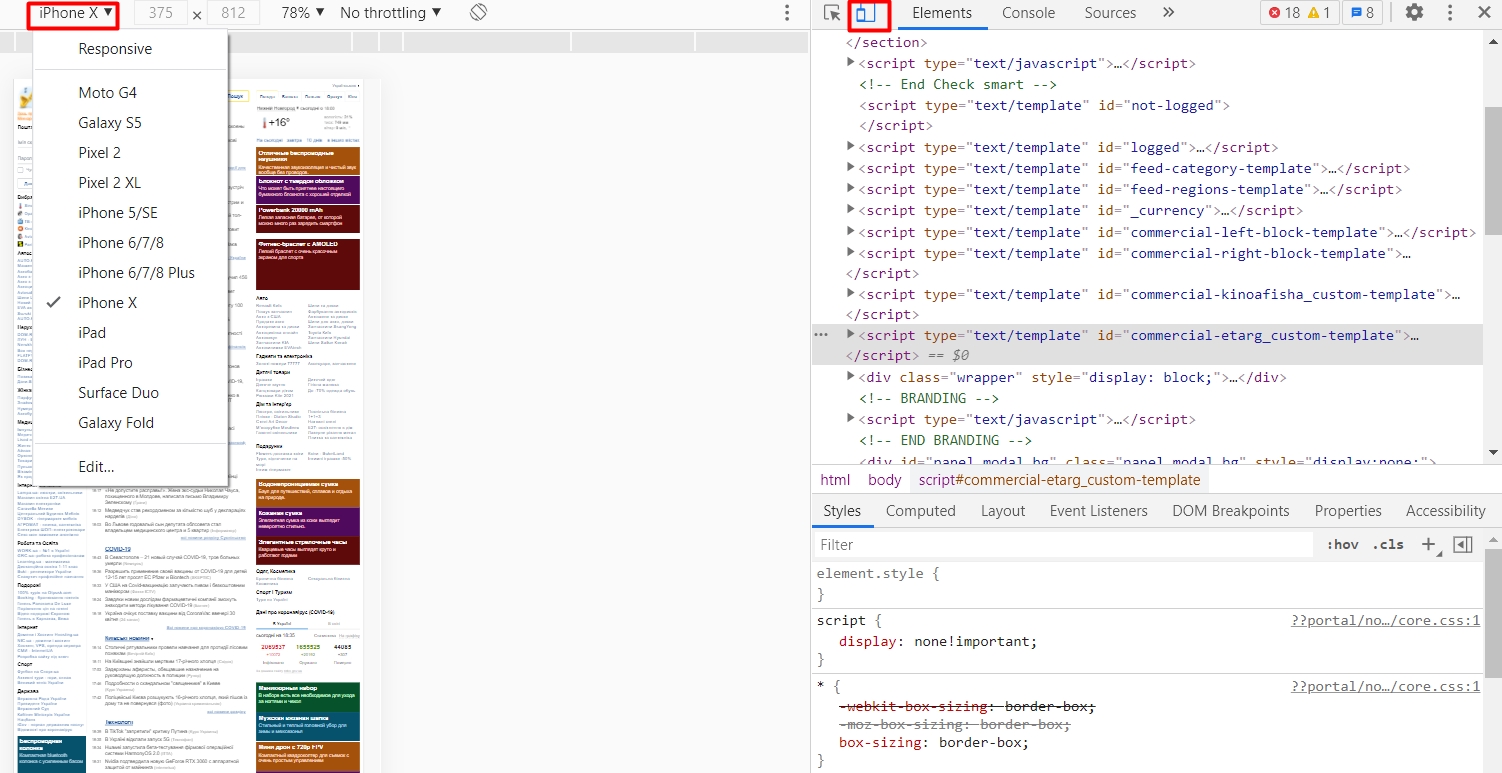This screenshot has width=1502, height=773.
Task: Toggle the device toolbar icon
Action: [868, 14]
